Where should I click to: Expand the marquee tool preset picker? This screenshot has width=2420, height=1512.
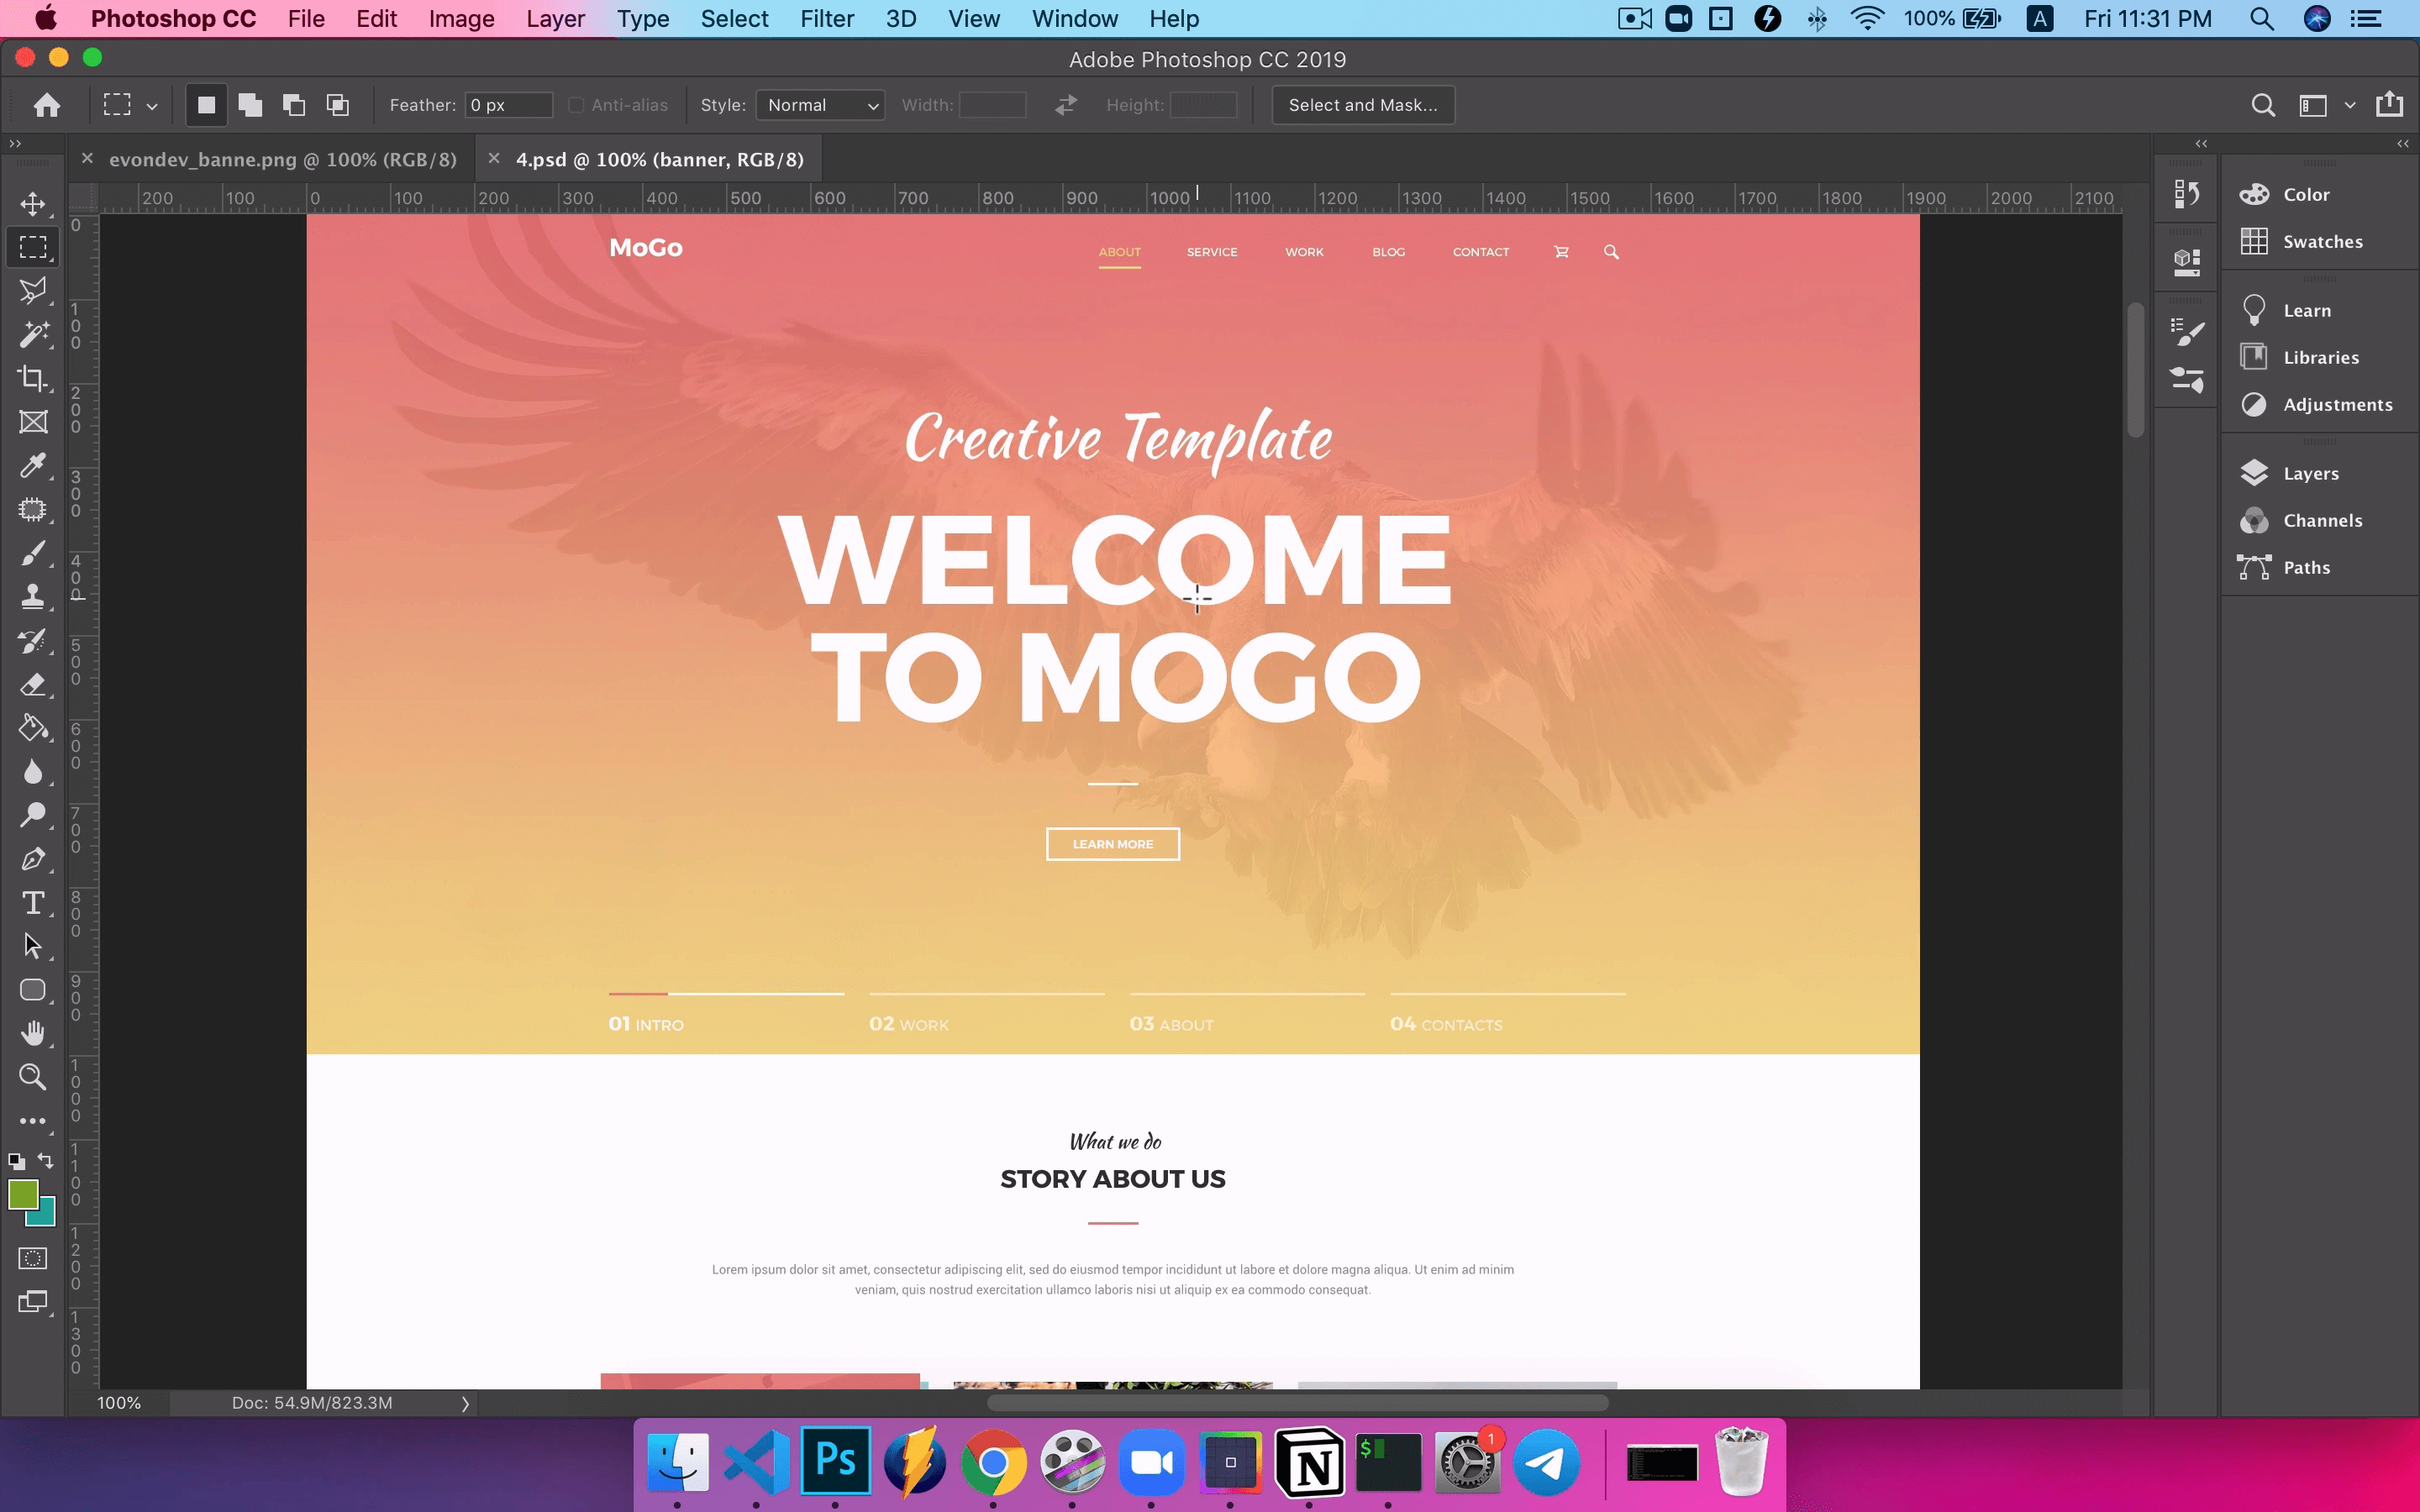[x=152, y=106]
